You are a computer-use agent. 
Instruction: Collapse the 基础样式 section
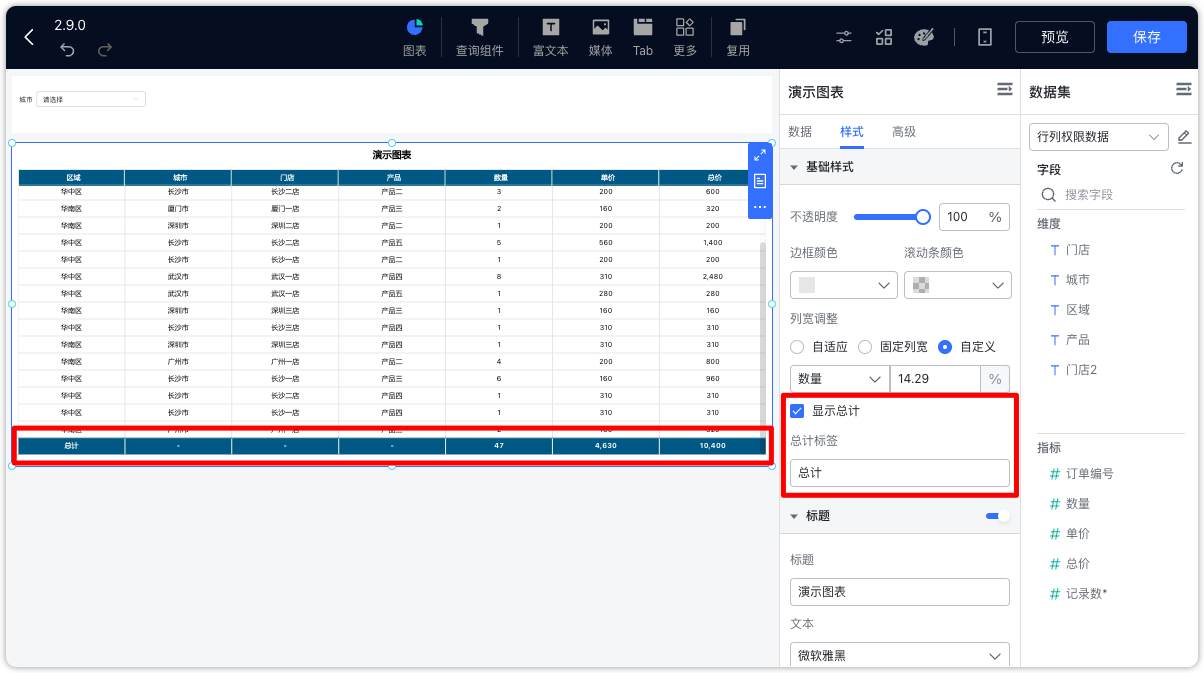[793, 167]
